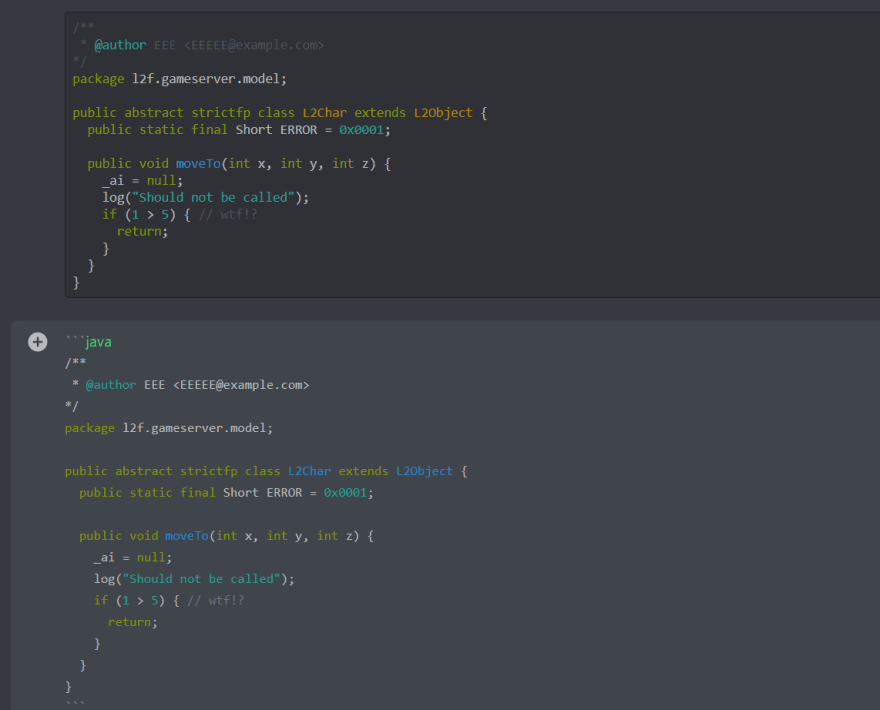
Task: Click the plus attachment button beside the message draft
Action: tap(38, 342)
